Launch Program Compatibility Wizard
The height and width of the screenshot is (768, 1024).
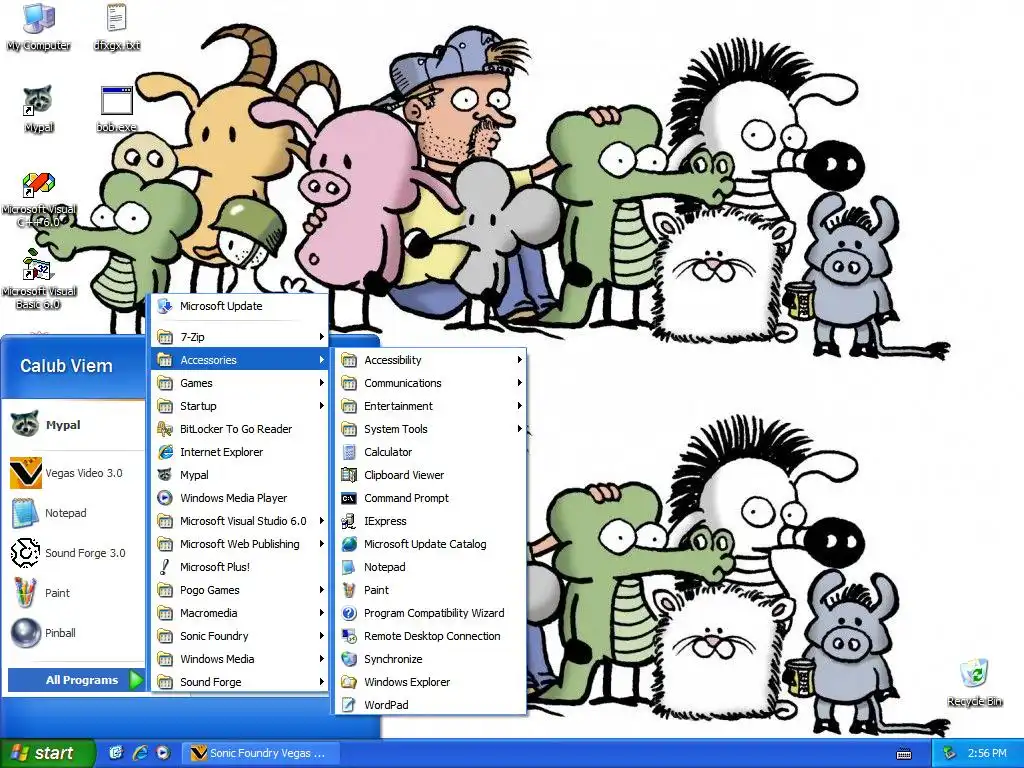point(431,613)
